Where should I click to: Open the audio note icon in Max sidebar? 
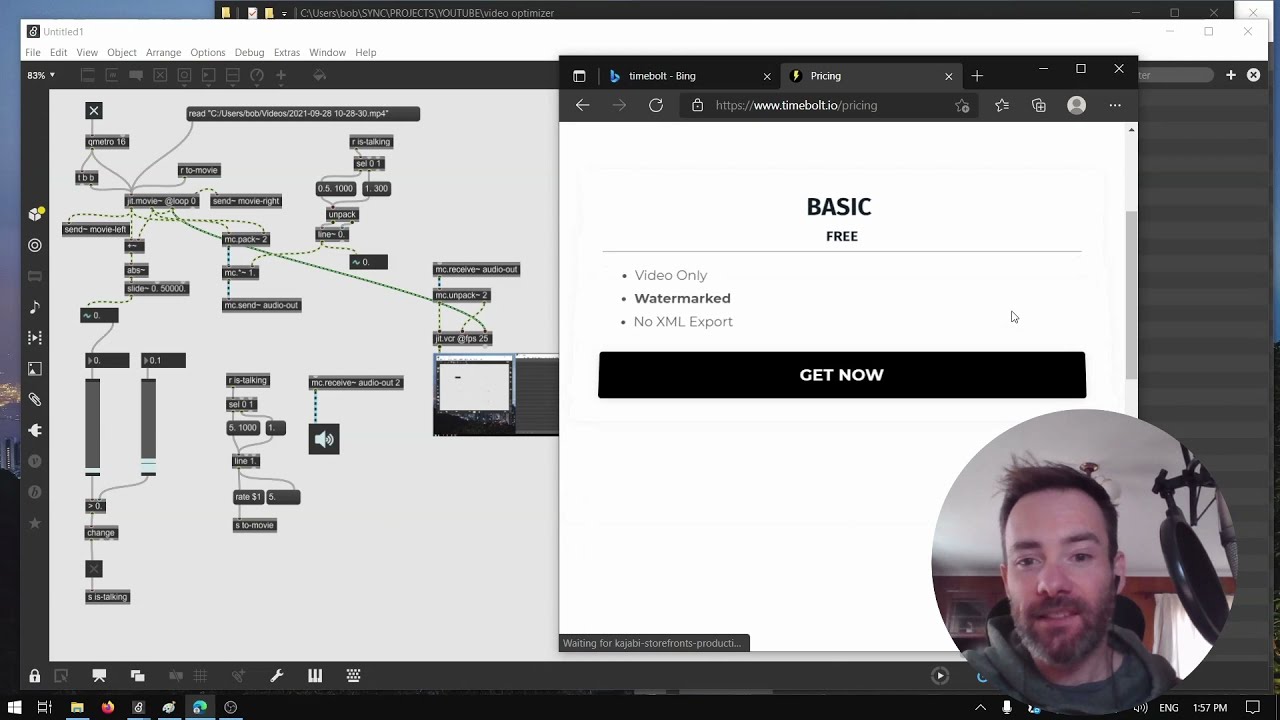35,307
